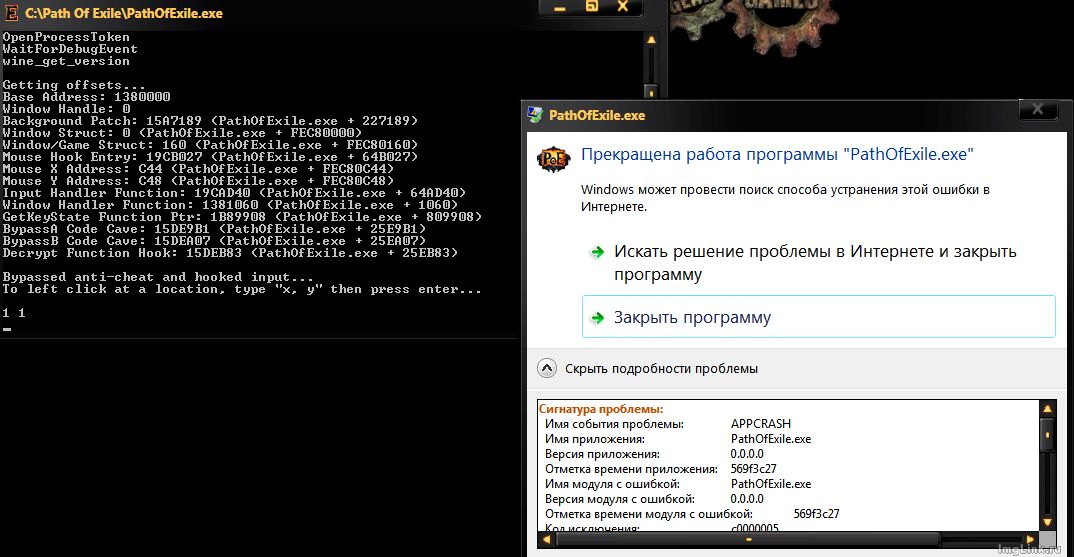Image resolution: width=1074 pixels, height=557 pixels.
Task: Select the APPCRASH event name value
Action: pyautogui.click(x=761, y=424)
